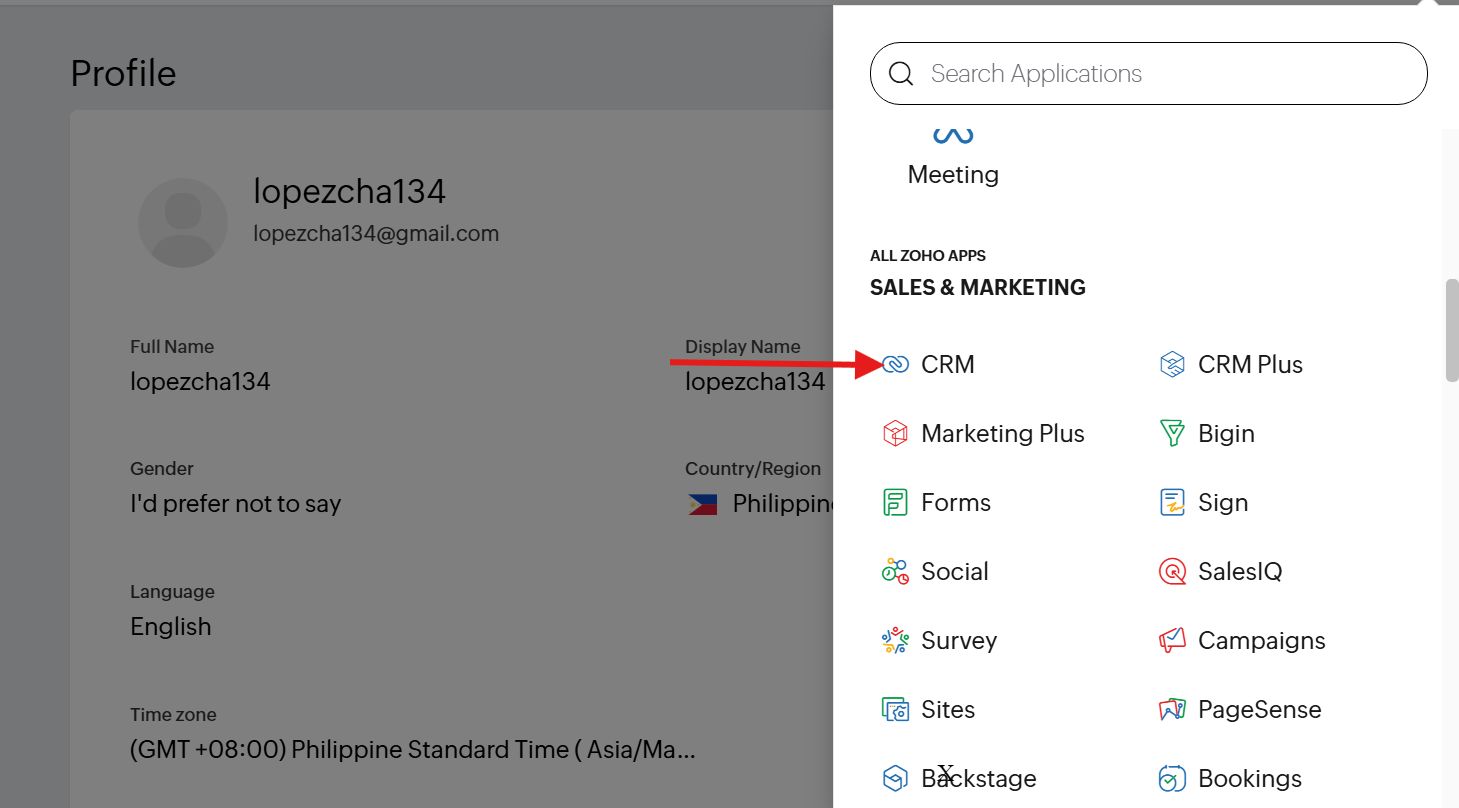Click the Sites app icon
The image size is (1459, 808).
pyautogui.click(x=895, y=710)
